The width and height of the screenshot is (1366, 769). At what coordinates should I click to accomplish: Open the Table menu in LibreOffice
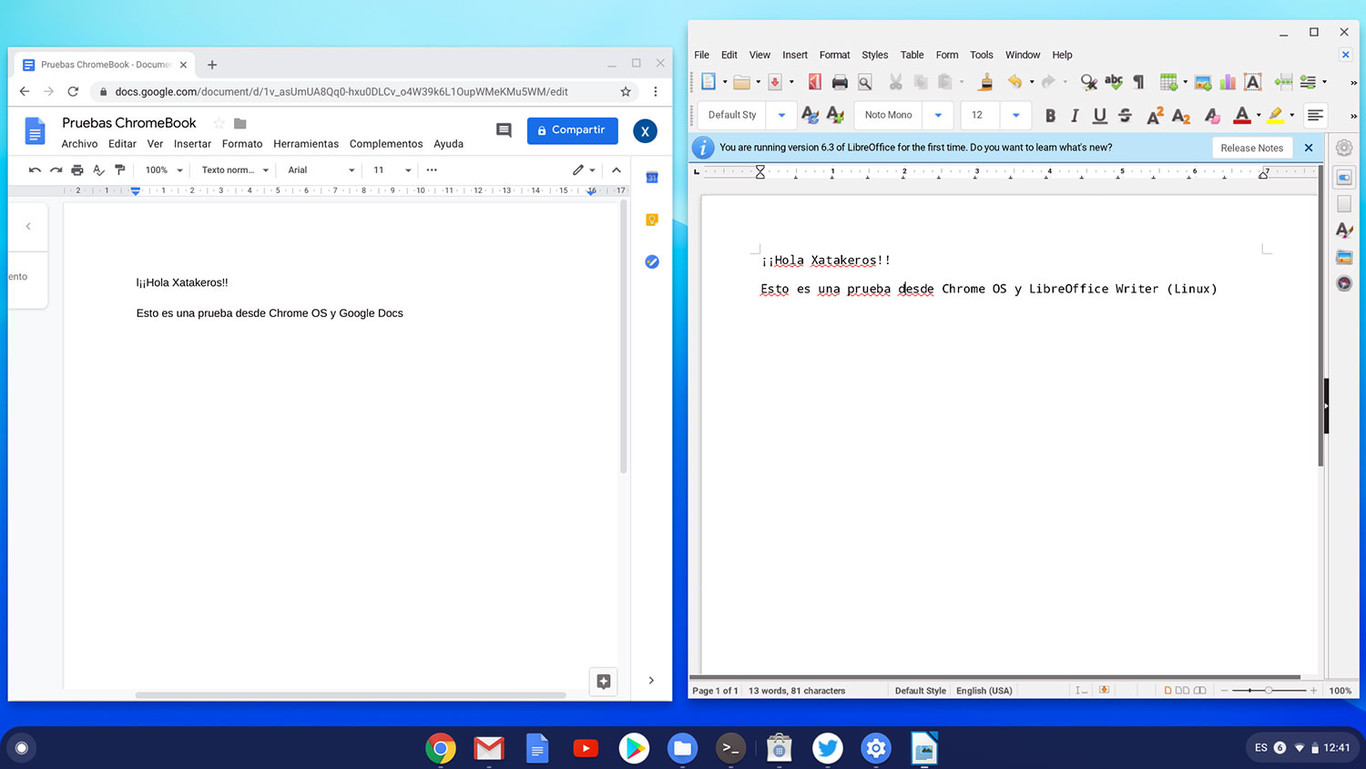point(911,55)
